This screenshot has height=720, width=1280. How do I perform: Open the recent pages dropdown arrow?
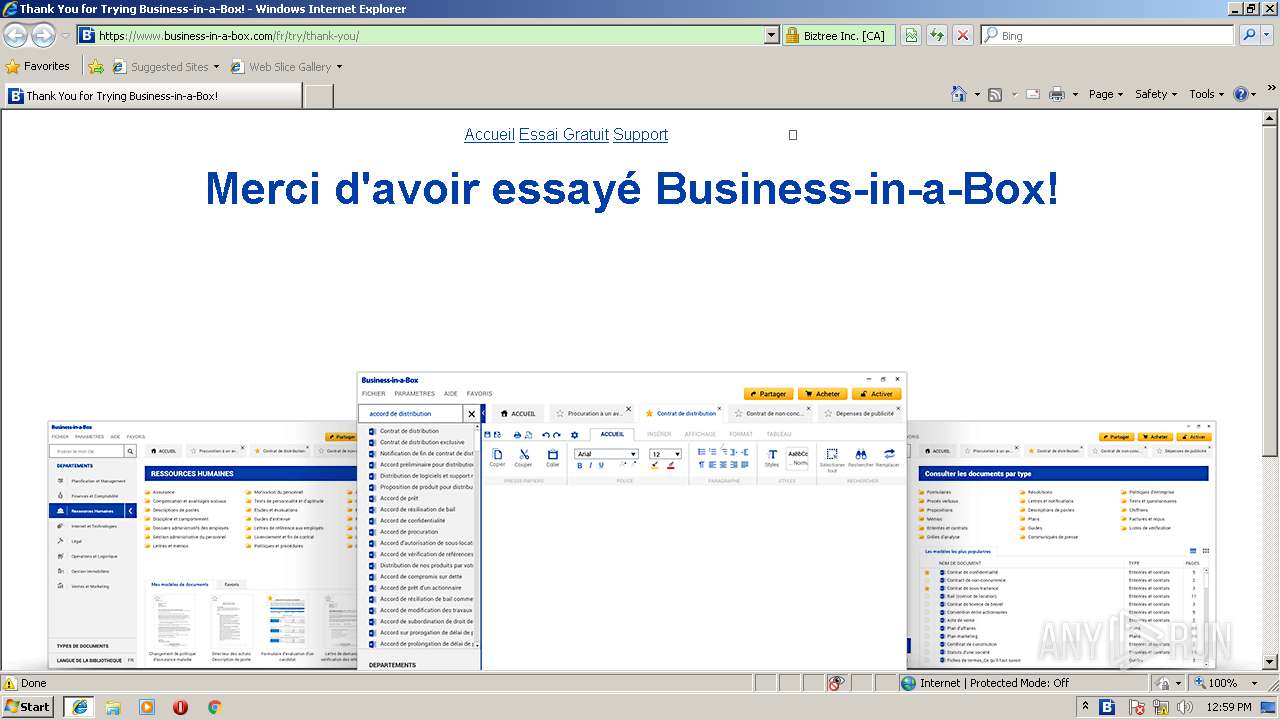(x=65, y=35)
